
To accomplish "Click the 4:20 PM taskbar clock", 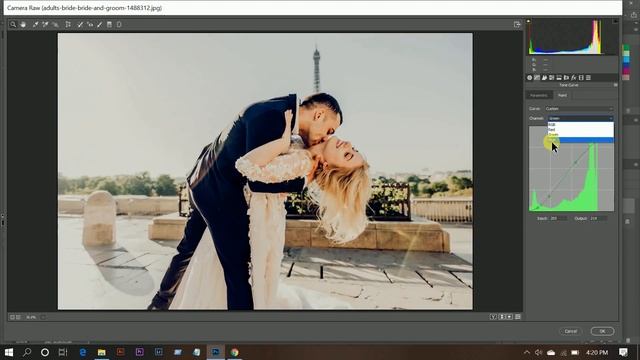I will 597,352.
